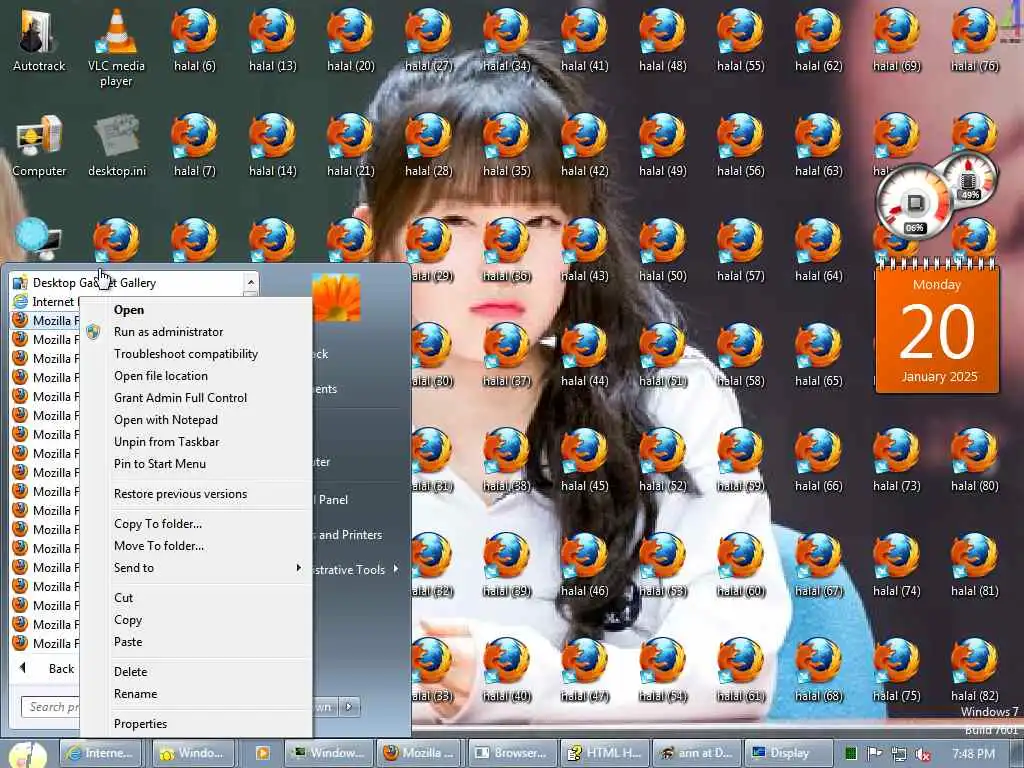
Task: Click the Start menu user picture
Action: tap(336, 297)
